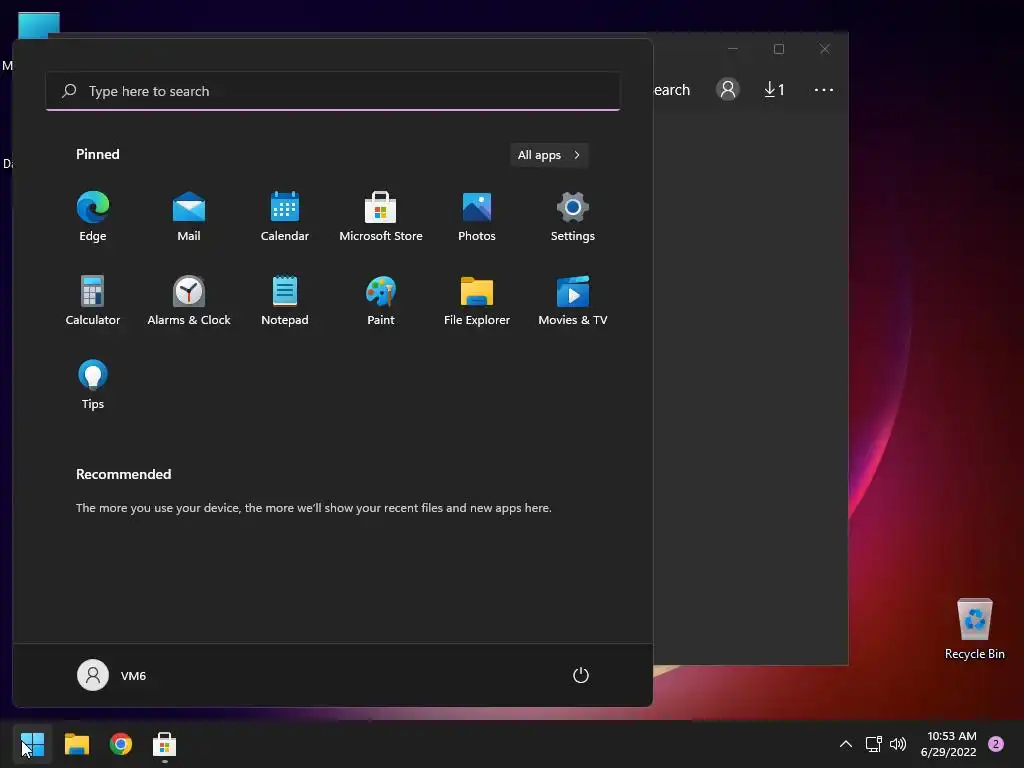Open notifications badge showing 2
The image size is (1024, 768).
point(996,744)
